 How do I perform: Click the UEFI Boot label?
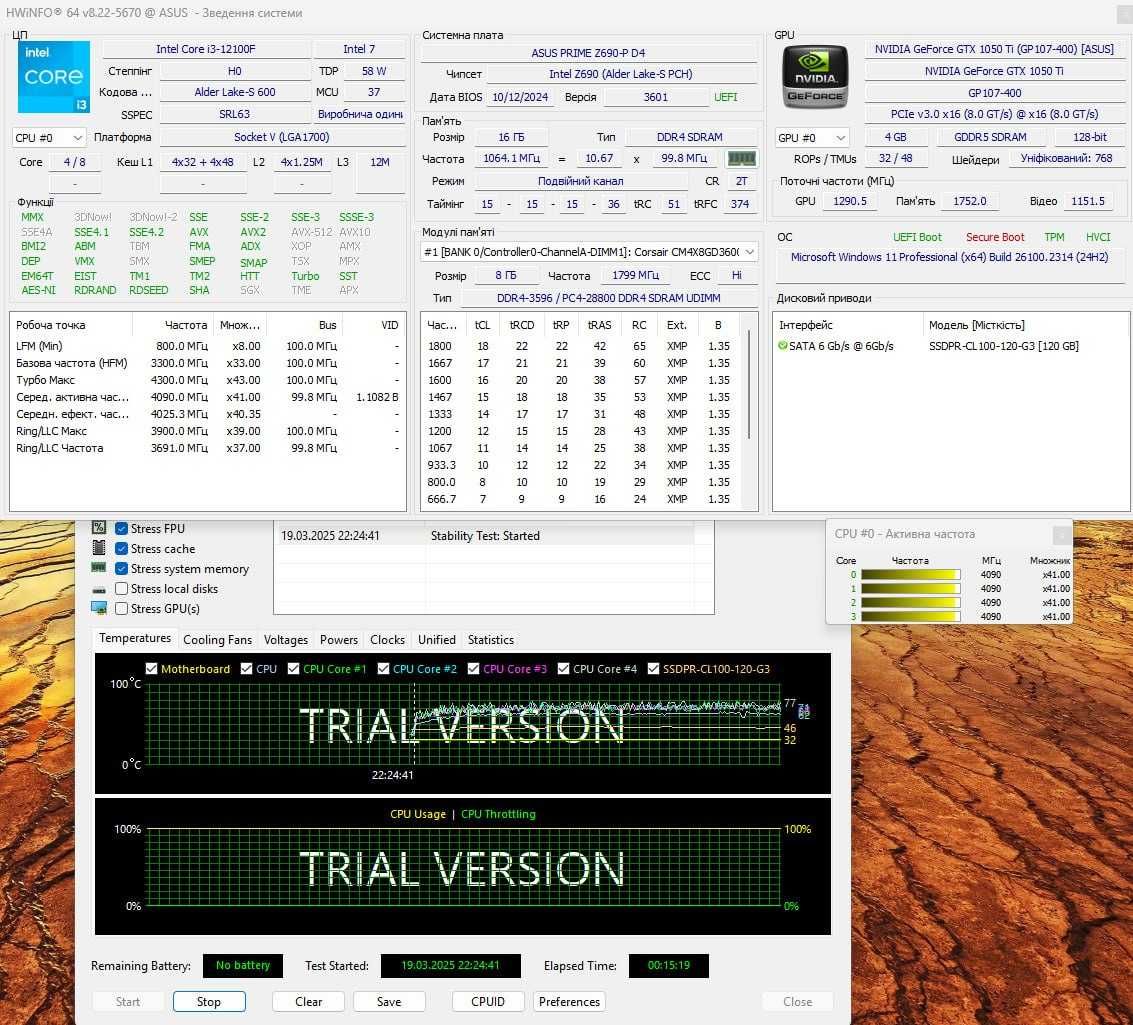tap(917, 237)
